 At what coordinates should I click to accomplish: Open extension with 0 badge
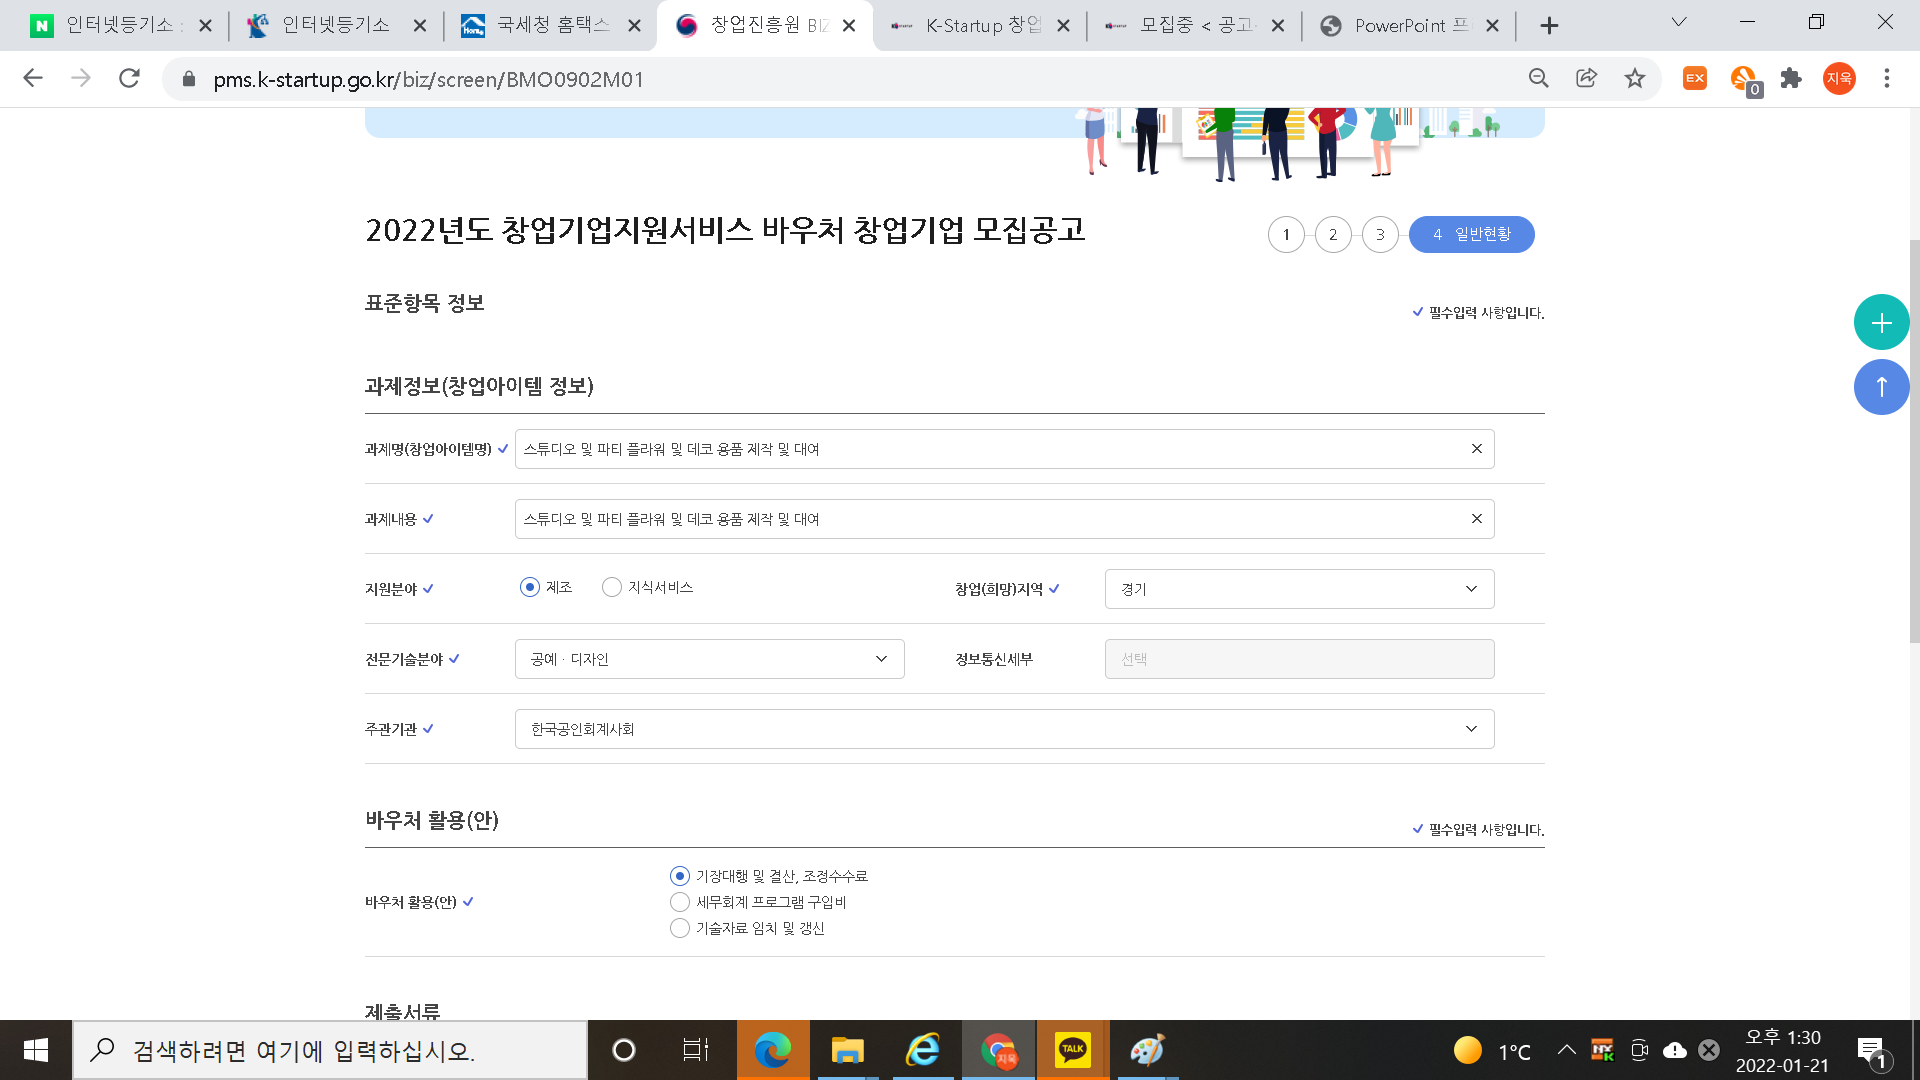1745,80
